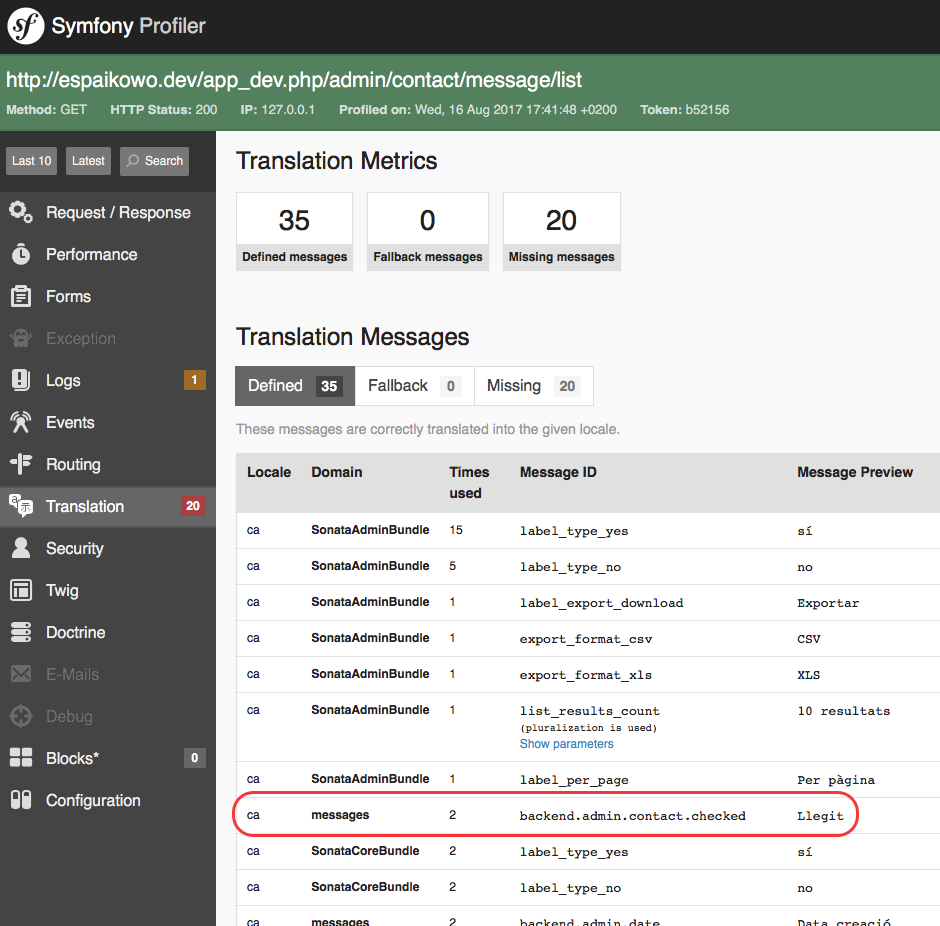The height and width of the screenshot is (926, 940).
Task: Open the Configuration panel
Action: pyautogui.click(x=108, y=800)
